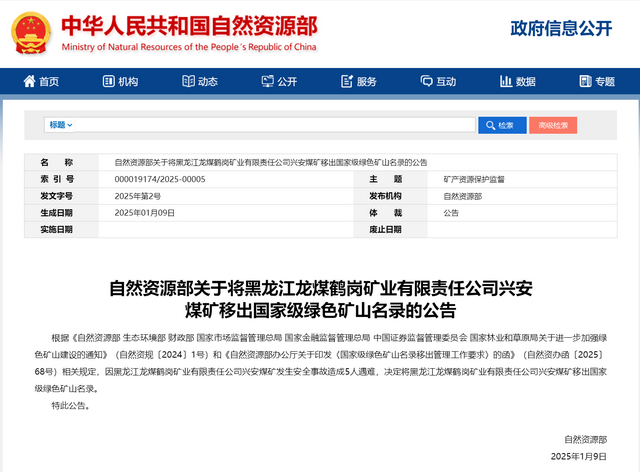Click the date 2025年1月9日 at bottom
This screenshot has height=472, width=640.
pyautogui.click(x=579, y=456)
